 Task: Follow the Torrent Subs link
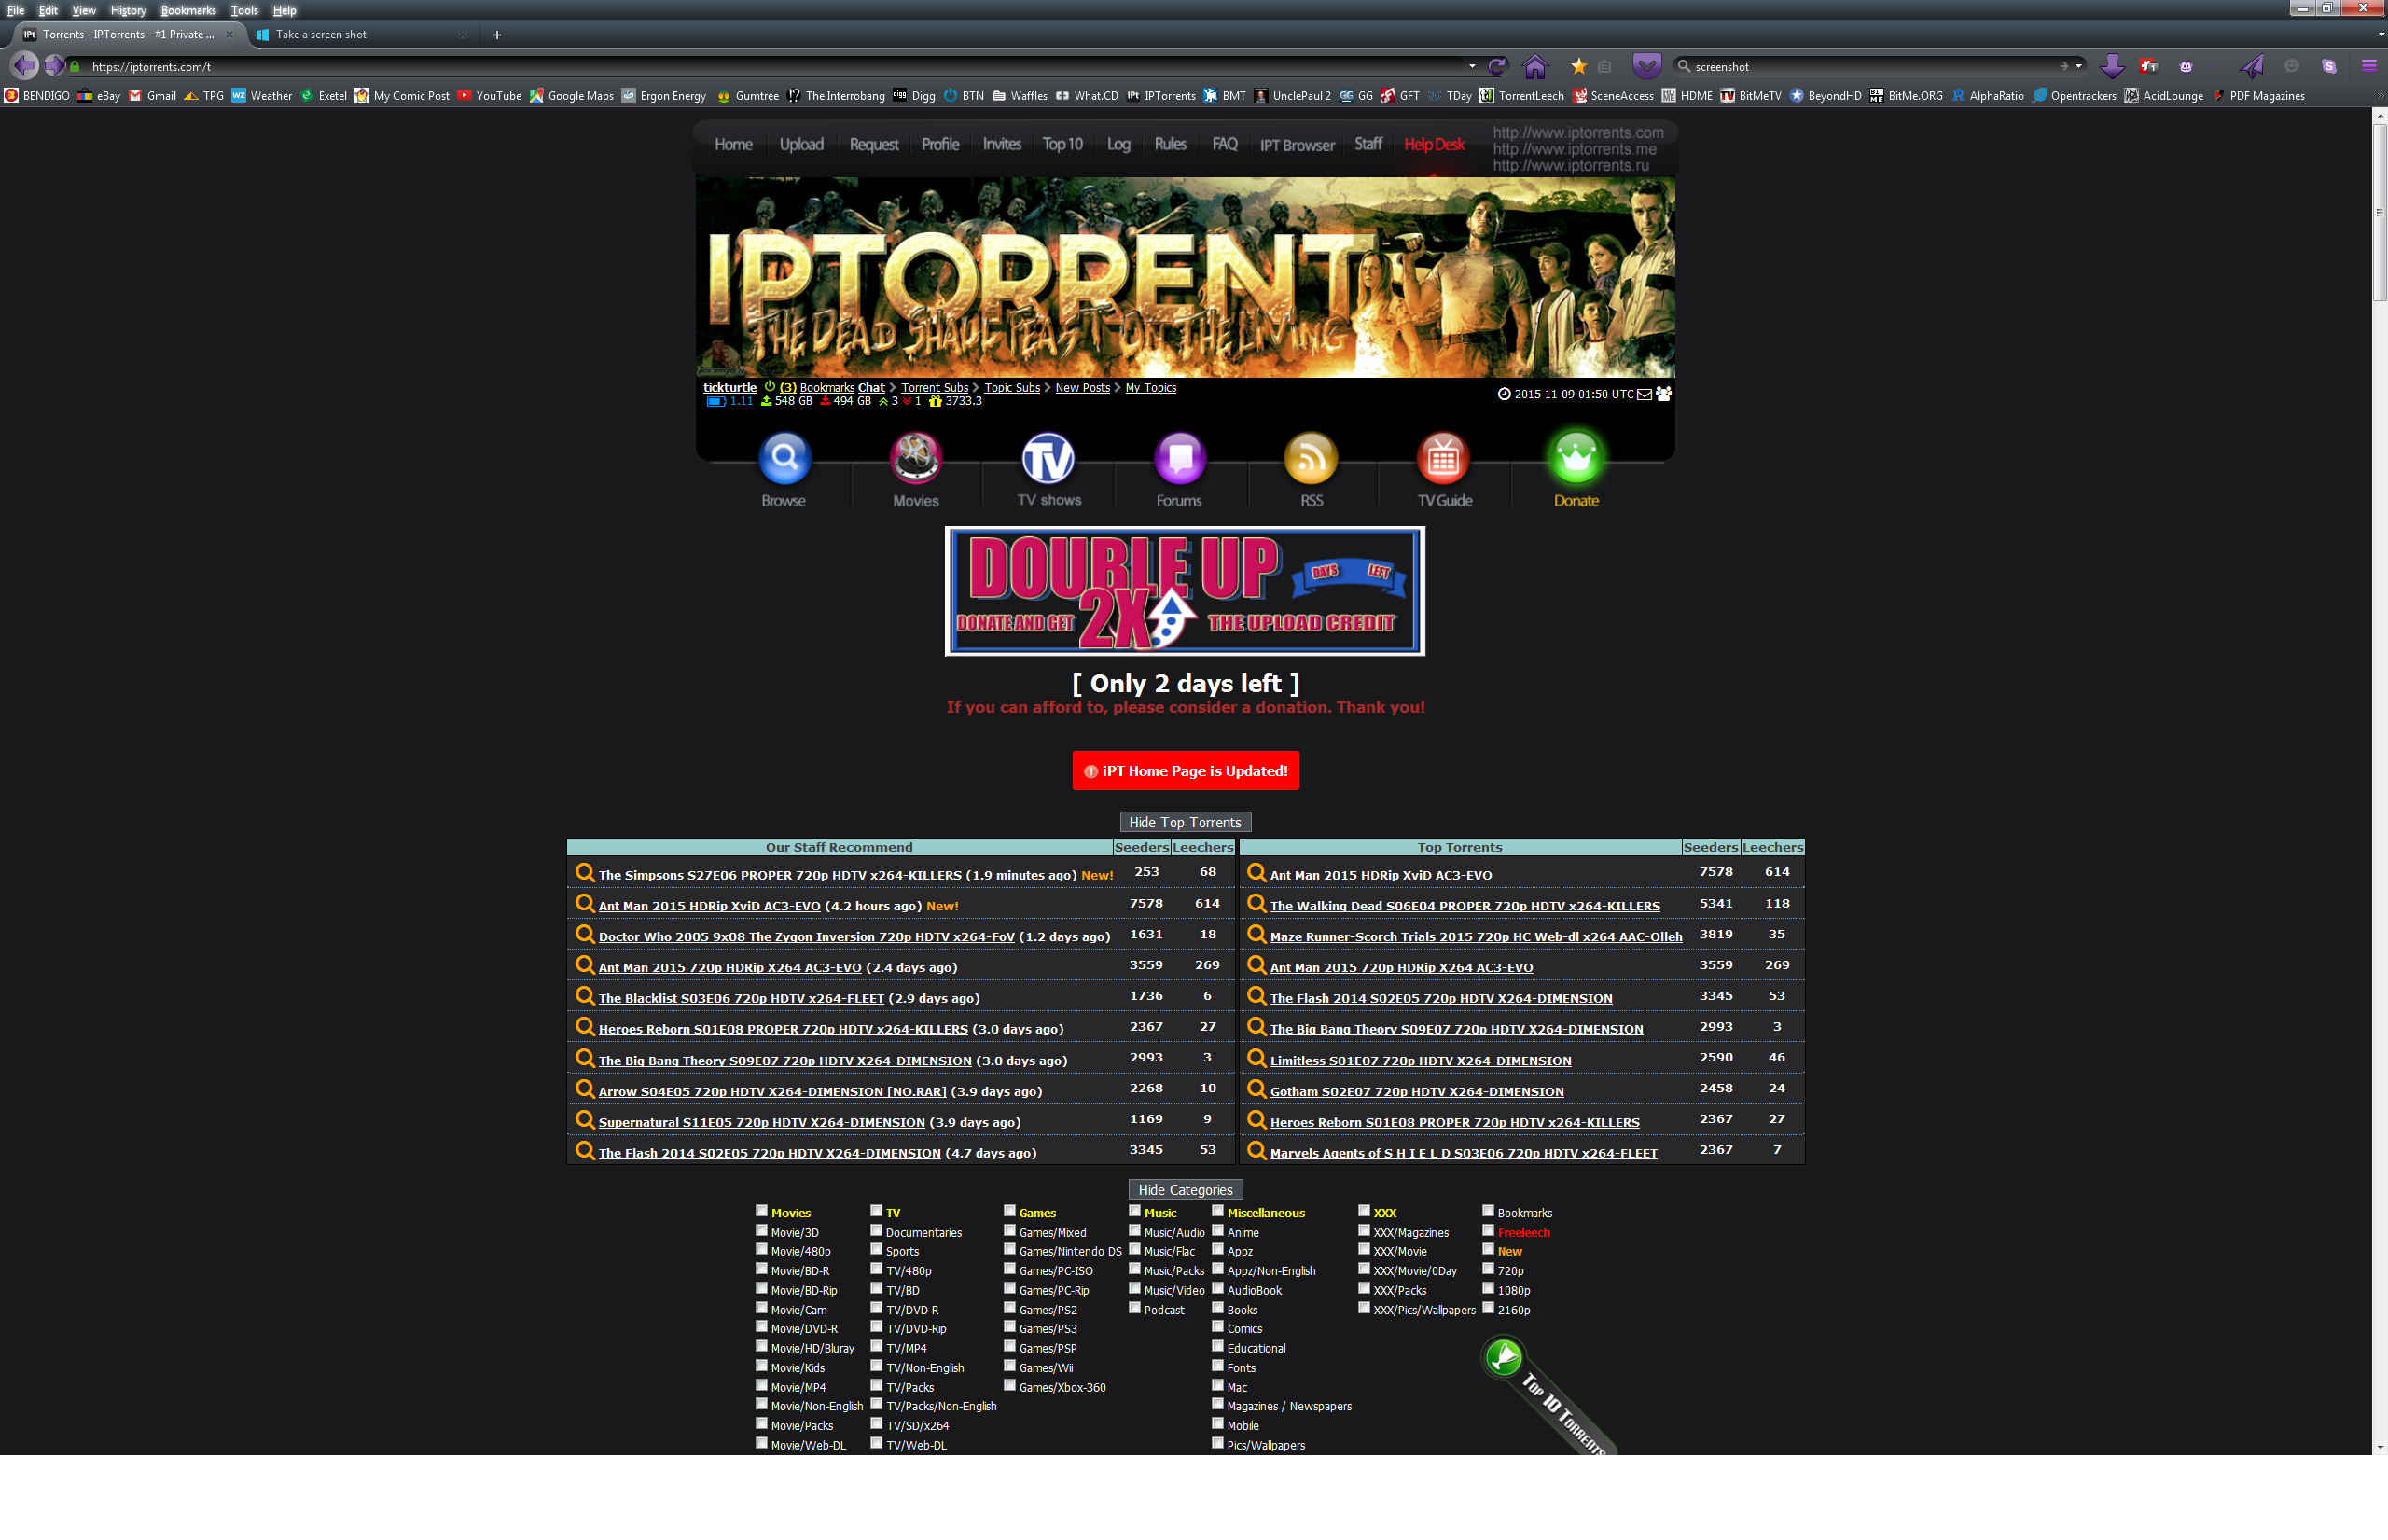point(935,388)
